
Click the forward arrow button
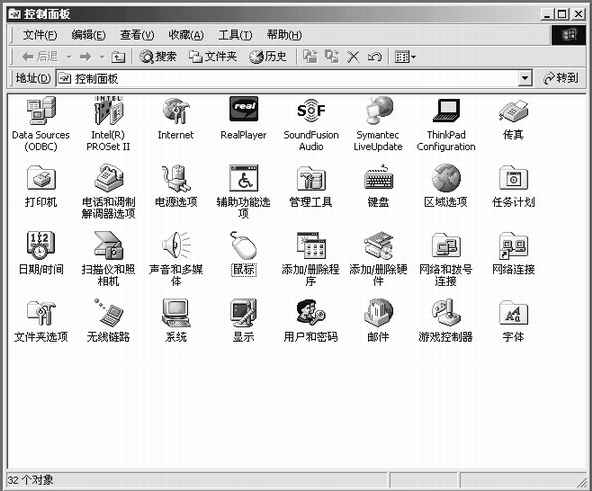pyautogui.click(x=86, y=57)
